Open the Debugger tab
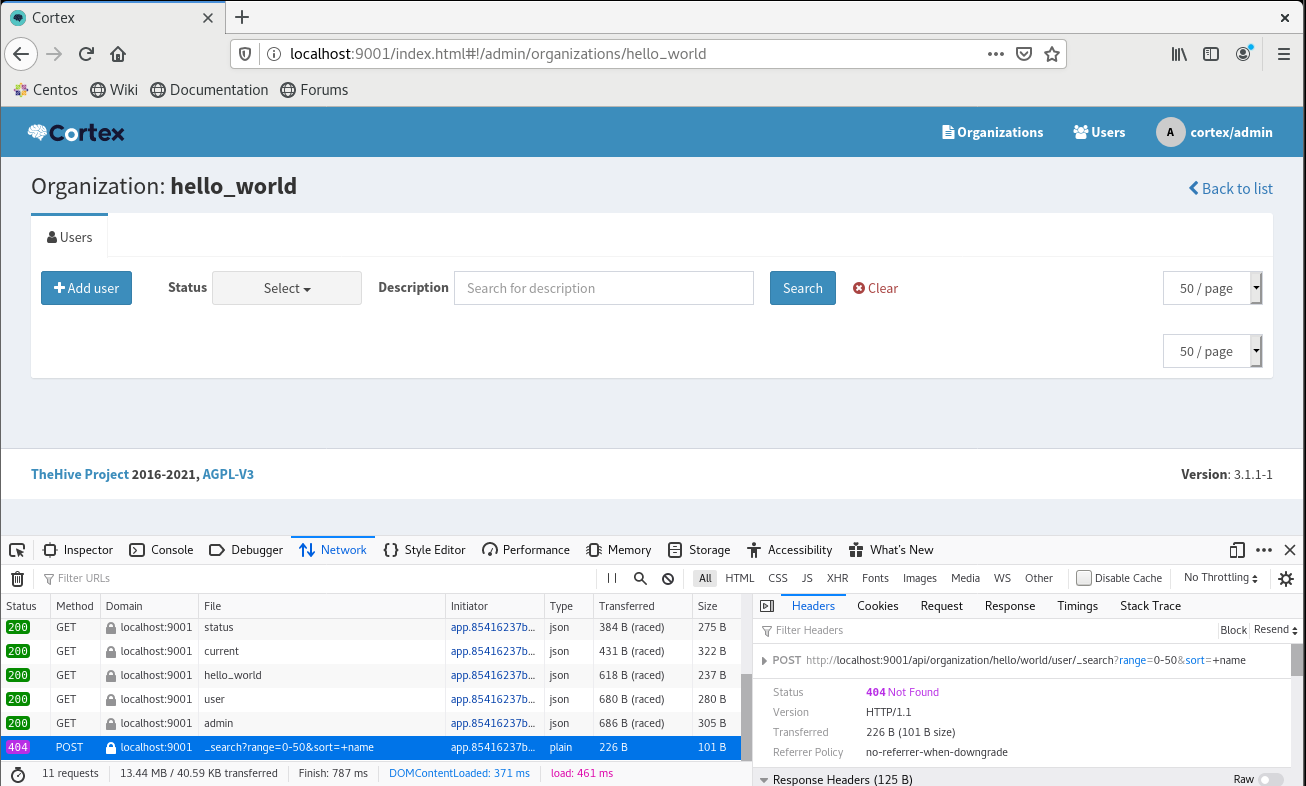1306x786 pixels. (246, 550)
